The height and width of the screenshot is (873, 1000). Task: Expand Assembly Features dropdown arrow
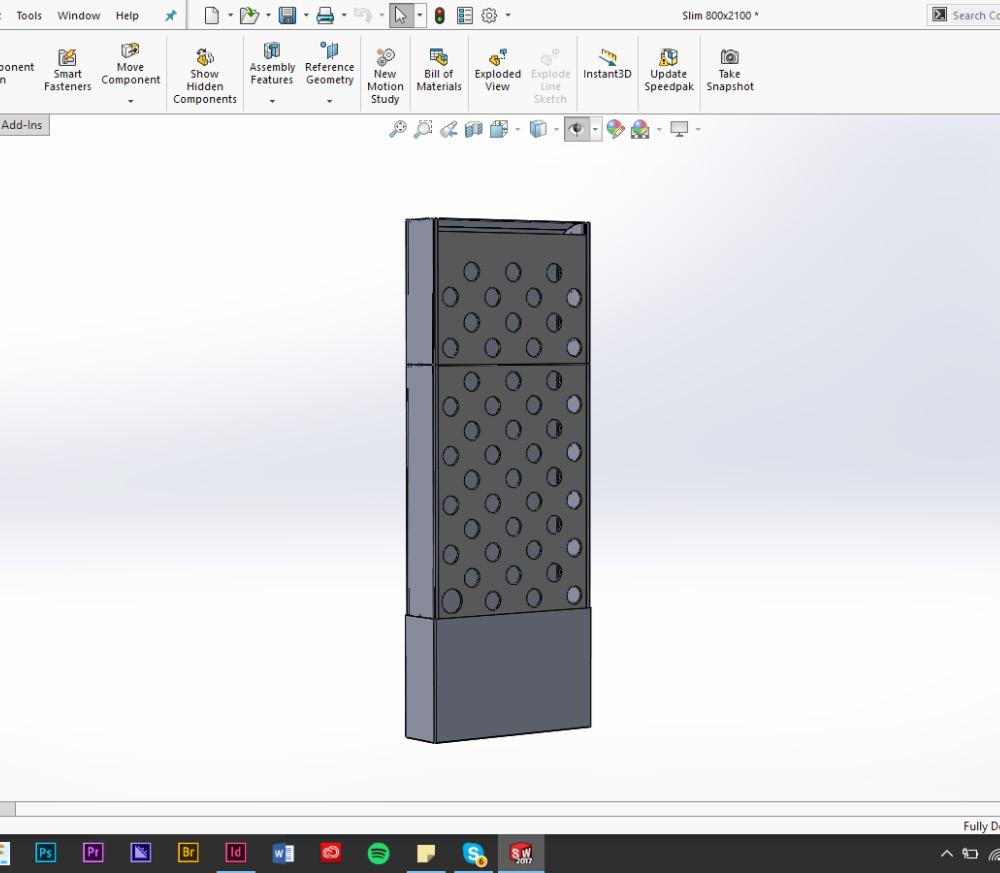tap(272, 101)
